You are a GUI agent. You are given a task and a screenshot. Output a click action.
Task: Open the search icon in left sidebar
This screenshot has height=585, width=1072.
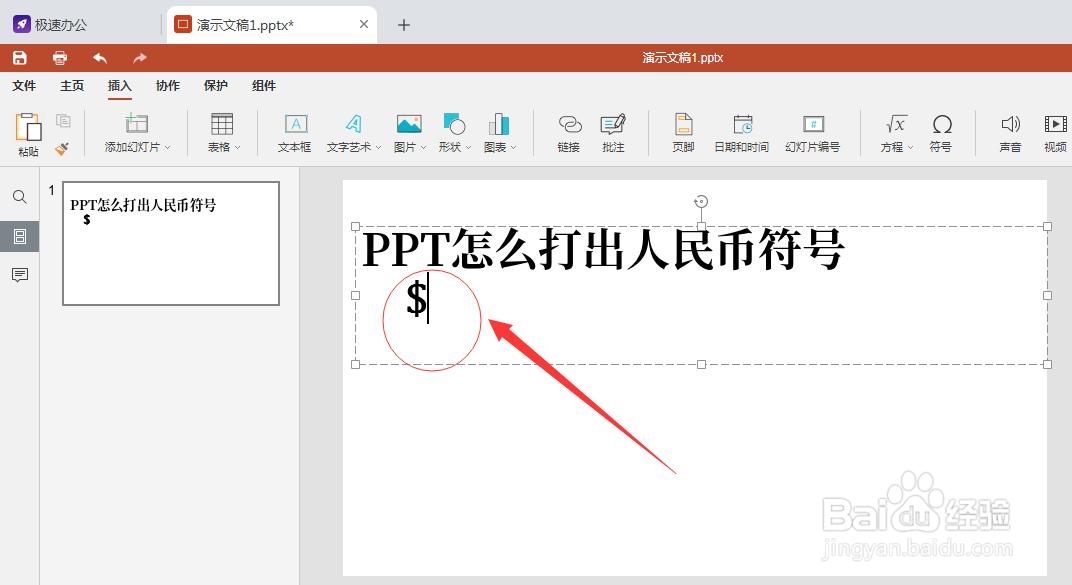pos(20,198)
